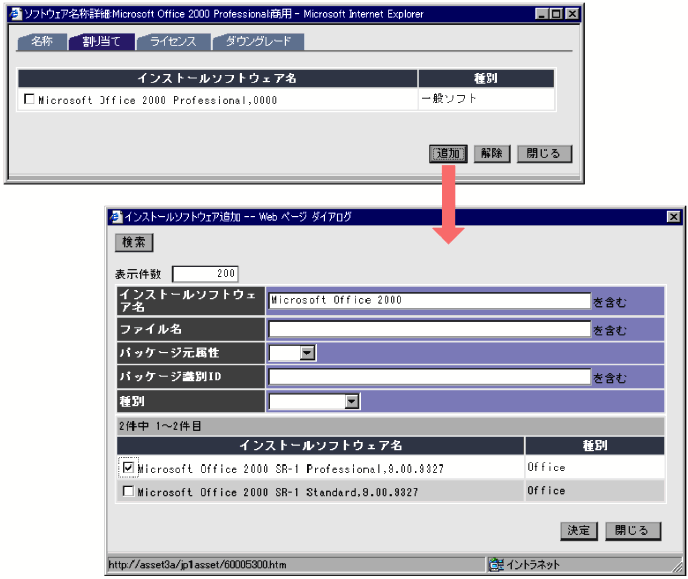This screenshot has height=579, width=688.
Task: Uncheck Microsoft Office 2000 SR-1 Professional checkbox
Action: [x=128, y=468]
